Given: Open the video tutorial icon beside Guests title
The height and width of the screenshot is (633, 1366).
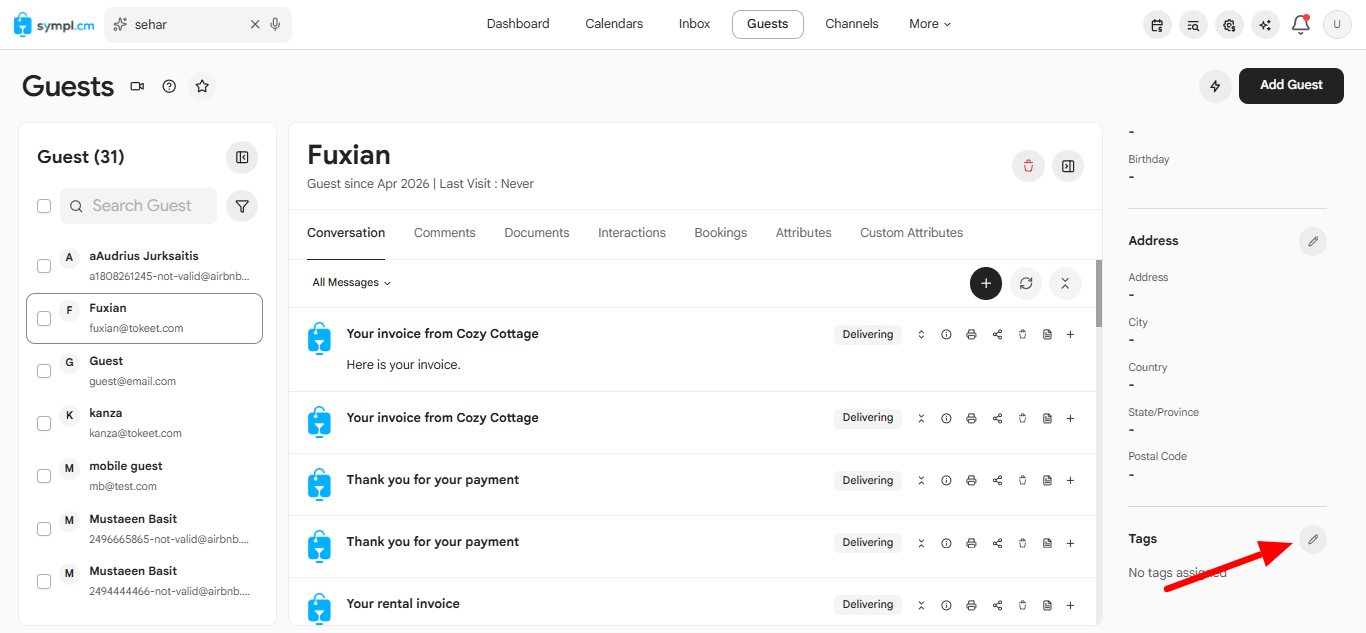Looking at the screenshot, I should pyautogui.click(x=137, y=86).
